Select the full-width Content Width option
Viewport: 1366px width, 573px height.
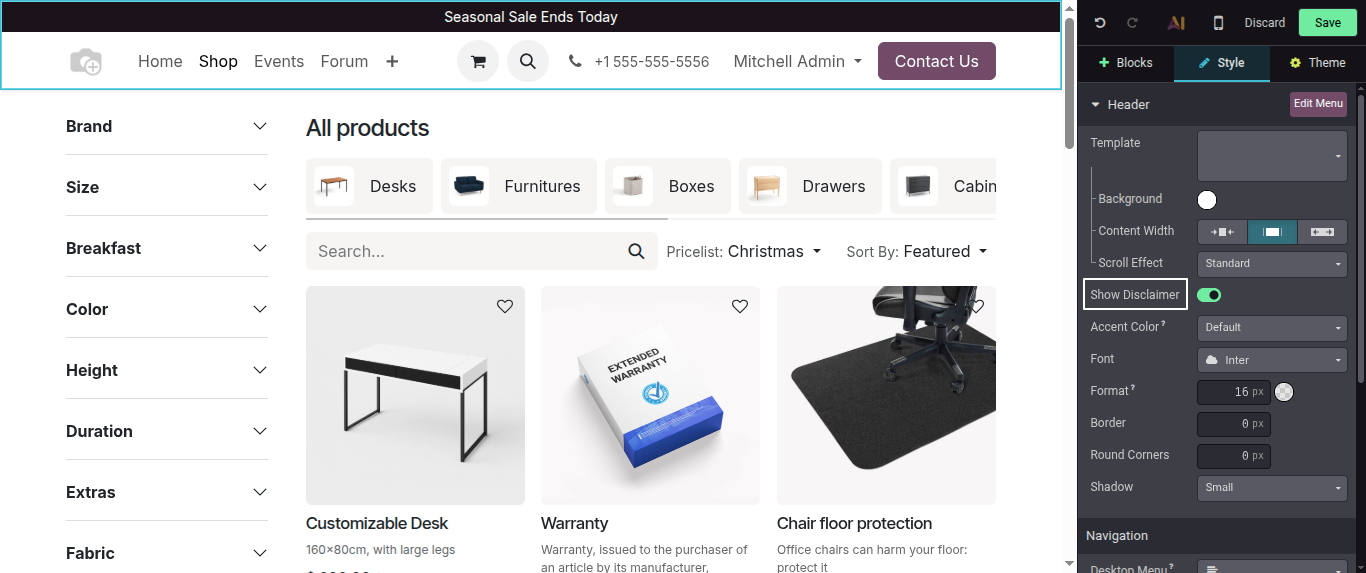(1322, 232)
